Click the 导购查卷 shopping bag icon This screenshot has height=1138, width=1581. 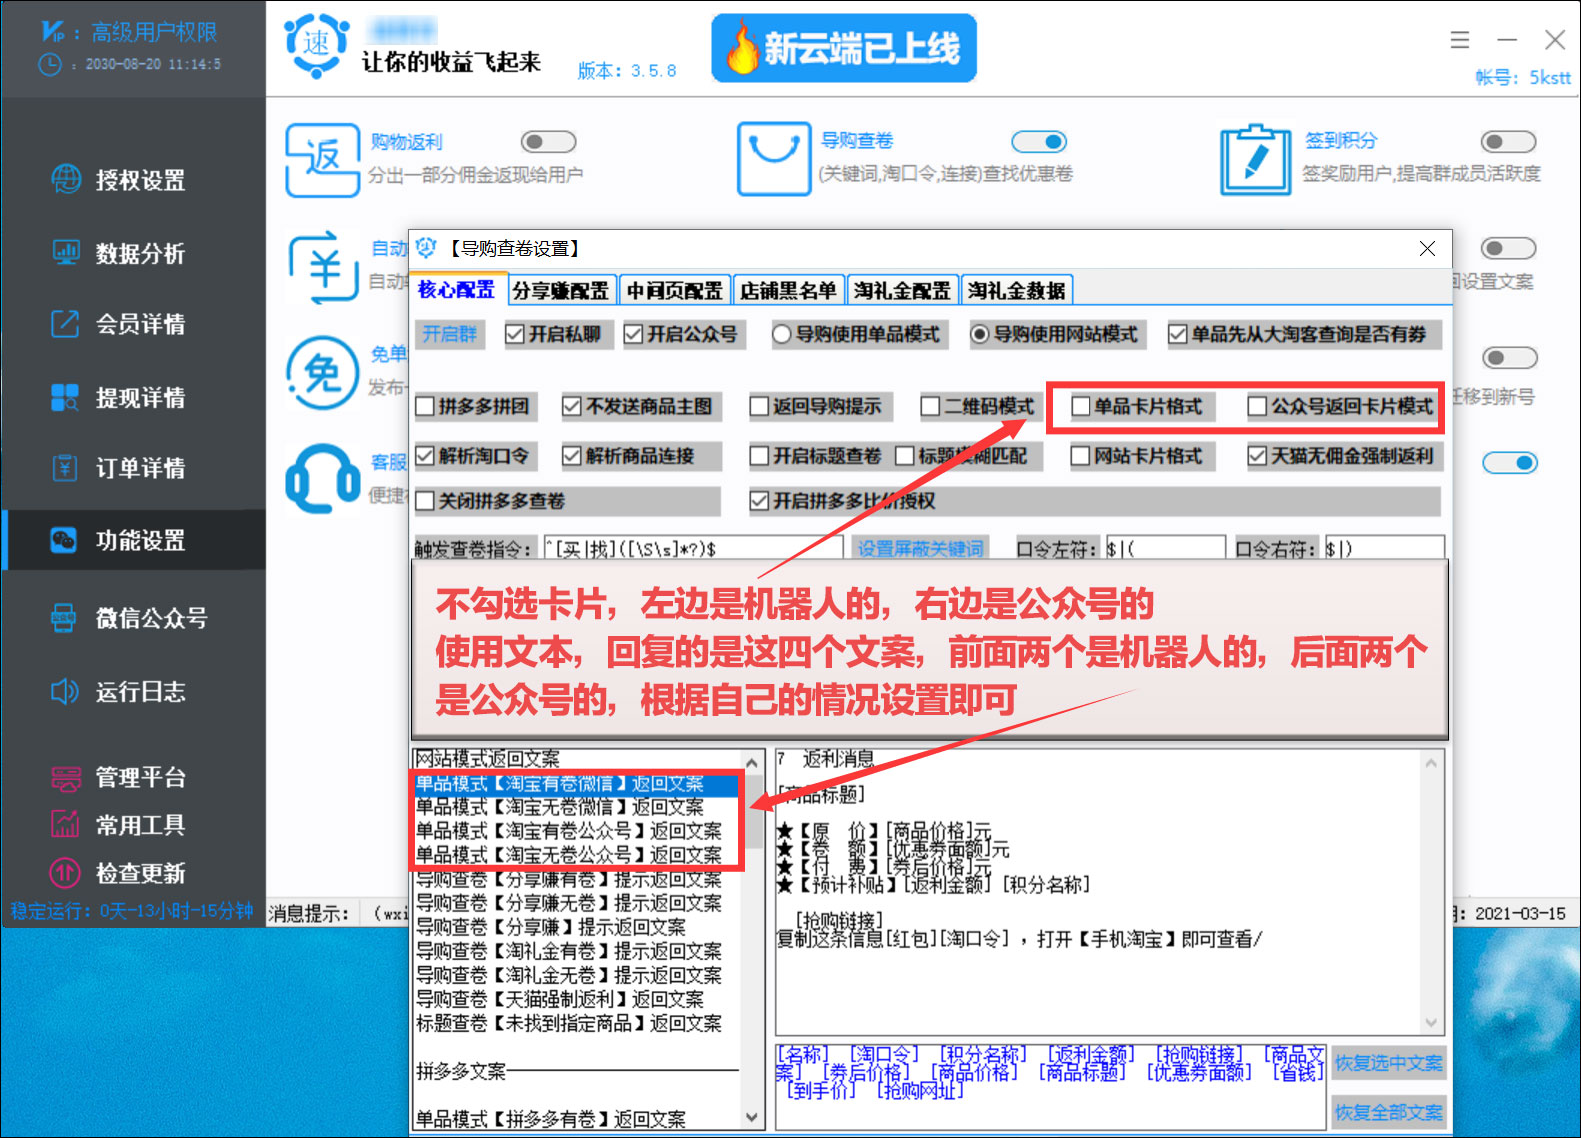[x=774, y=158]
